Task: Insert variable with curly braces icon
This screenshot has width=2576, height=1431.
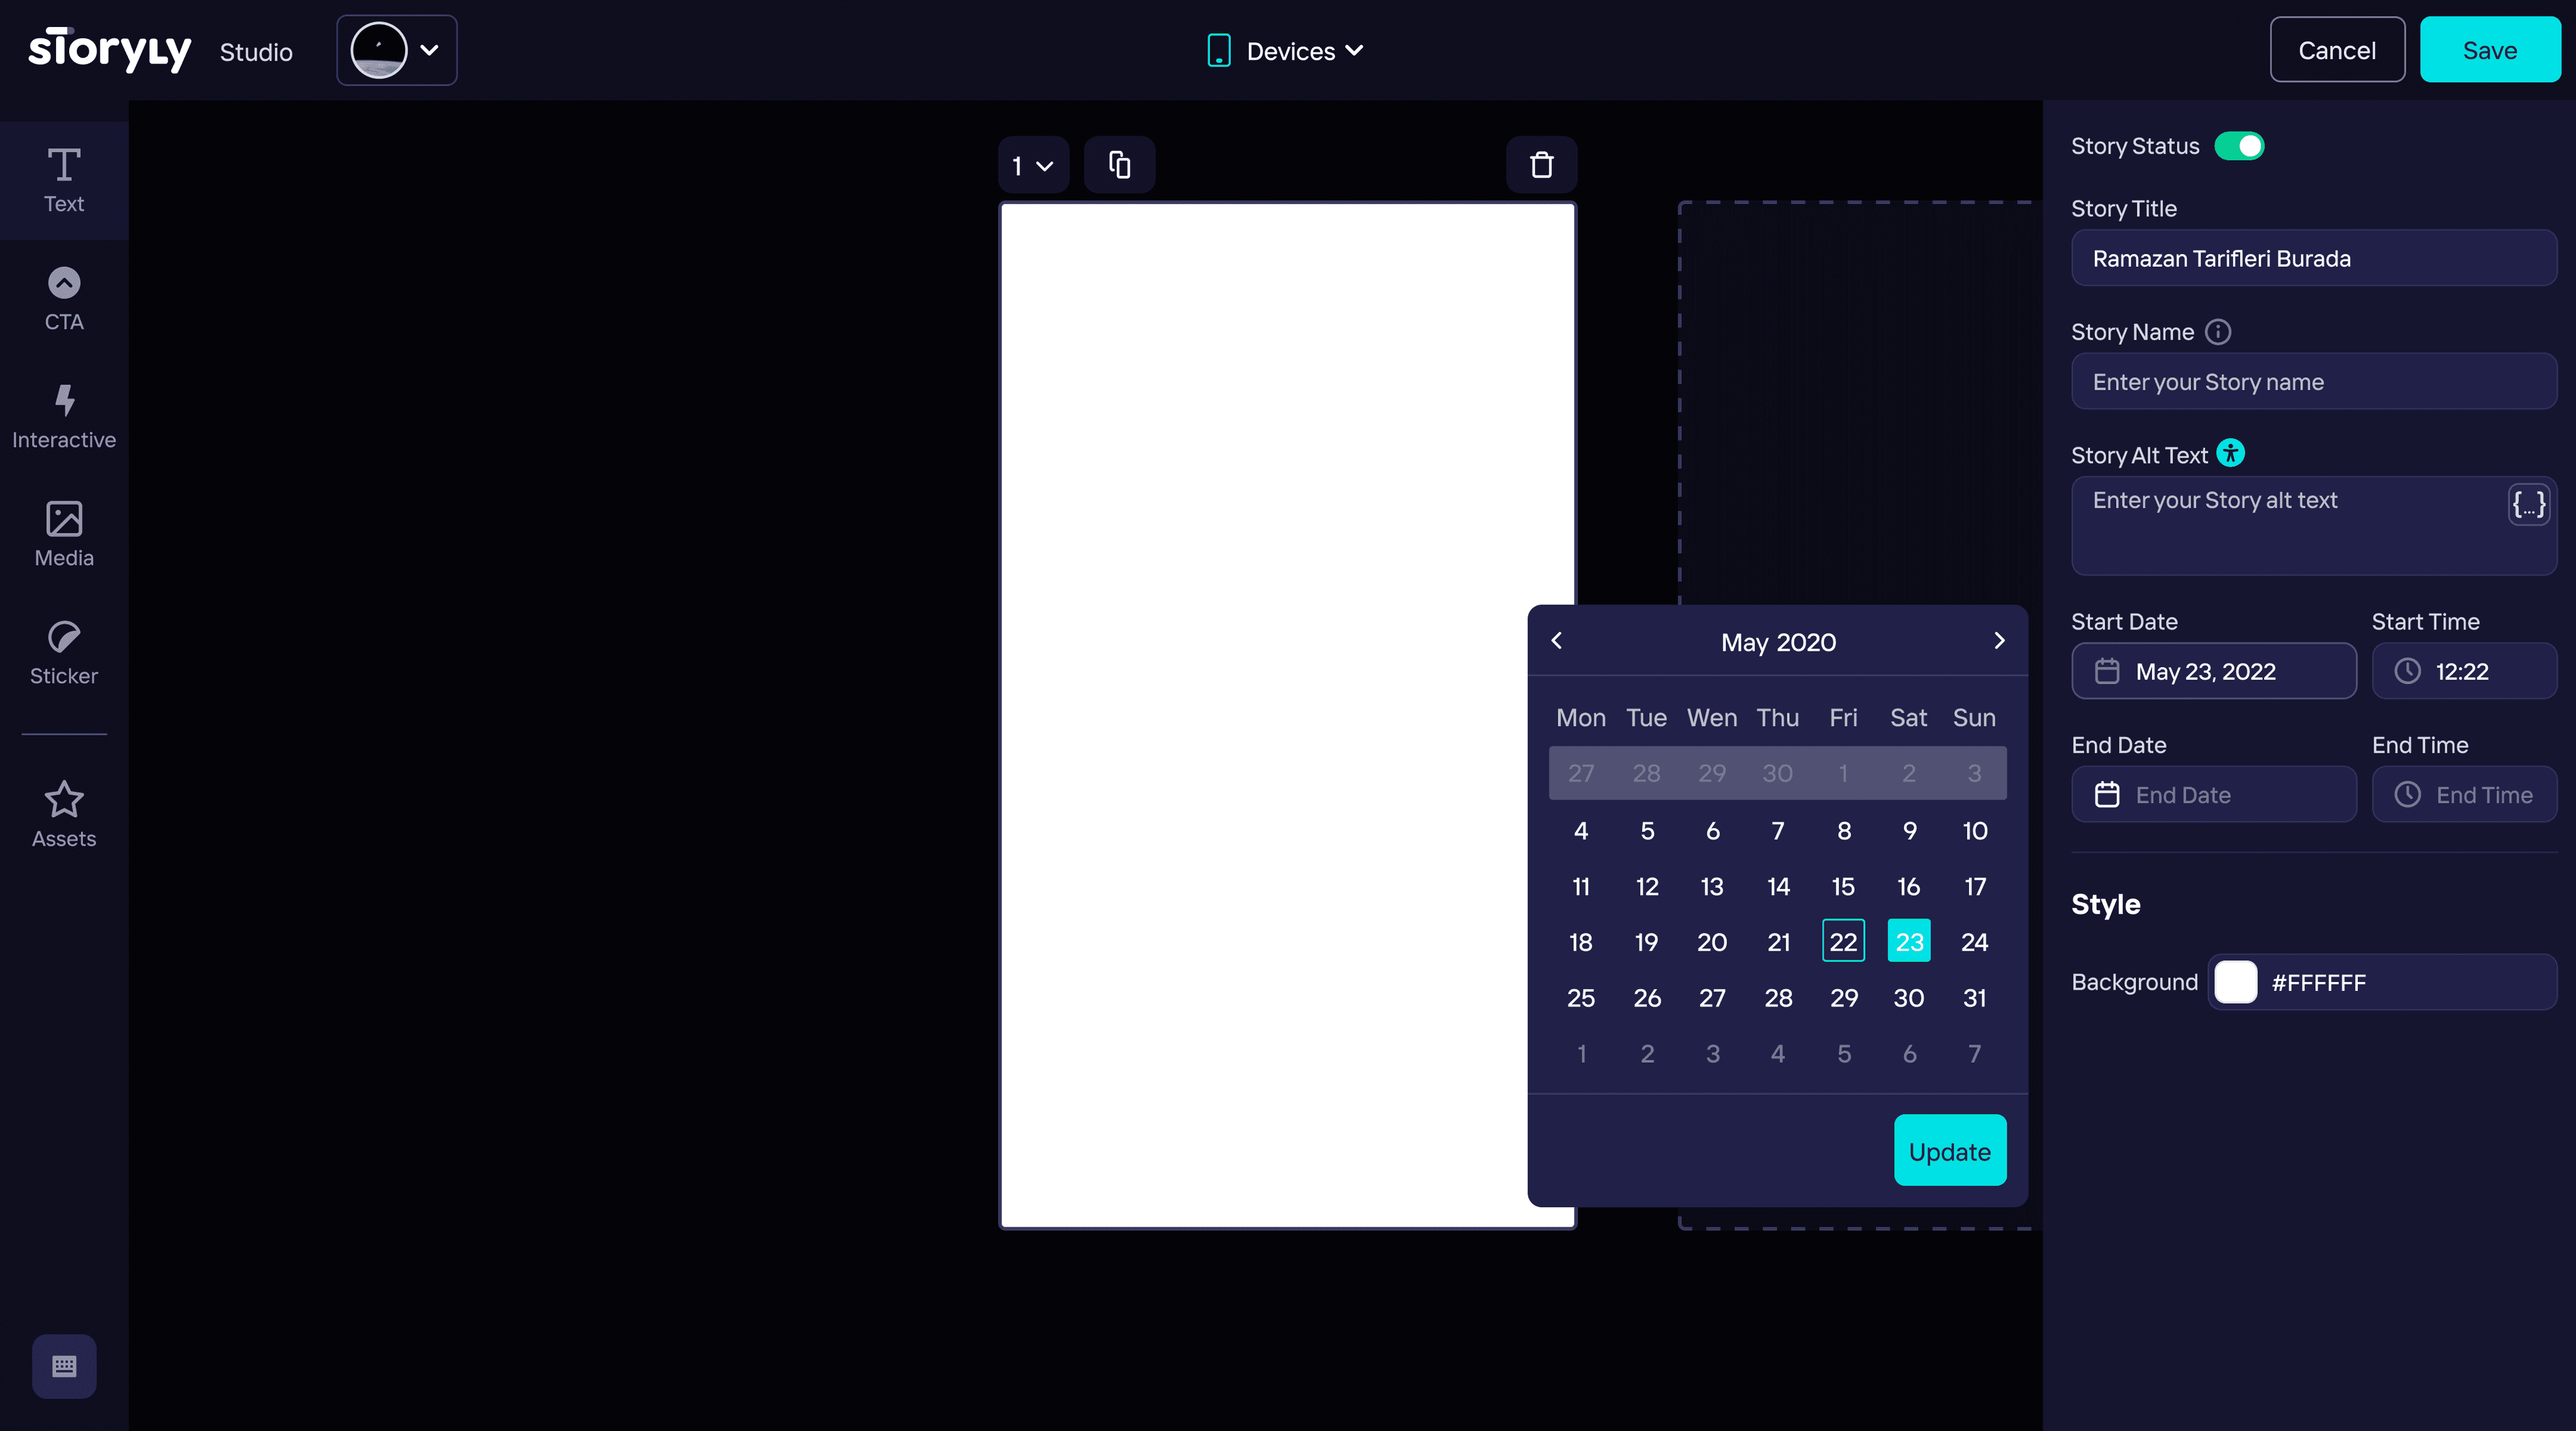Action: click(2529, 504)
